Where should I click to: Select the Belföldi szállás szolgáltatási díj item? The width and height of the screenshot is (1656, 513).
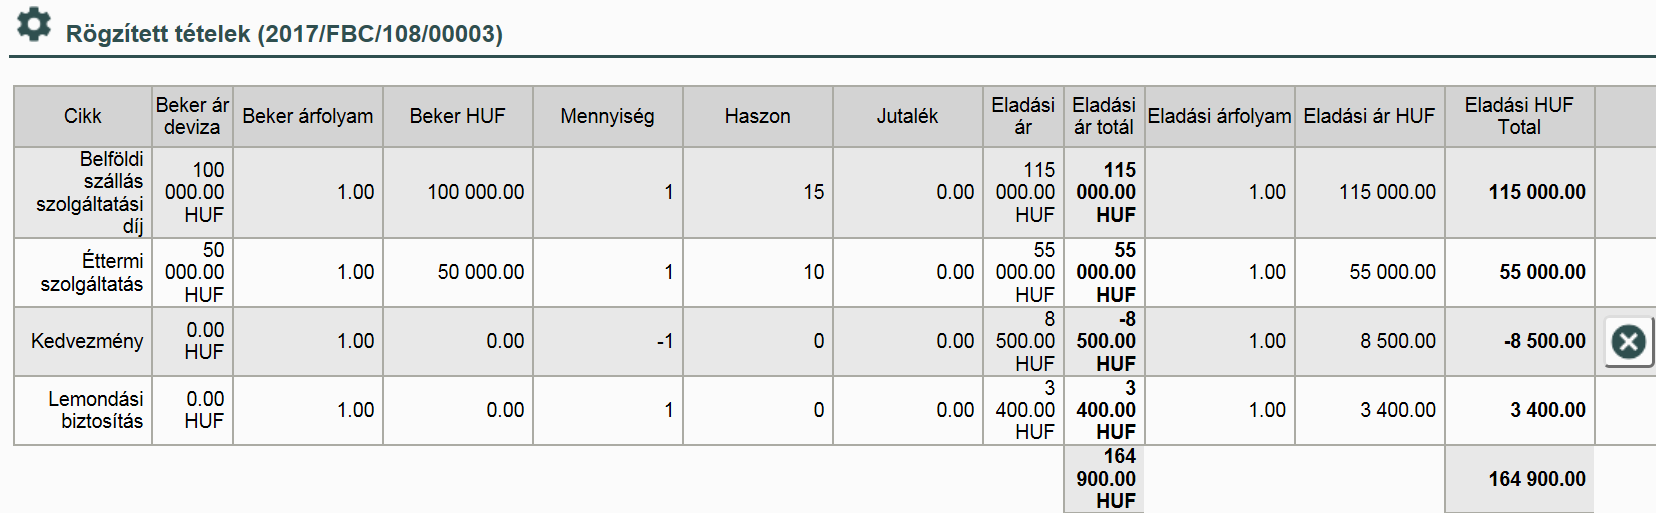tap(90, 192)
